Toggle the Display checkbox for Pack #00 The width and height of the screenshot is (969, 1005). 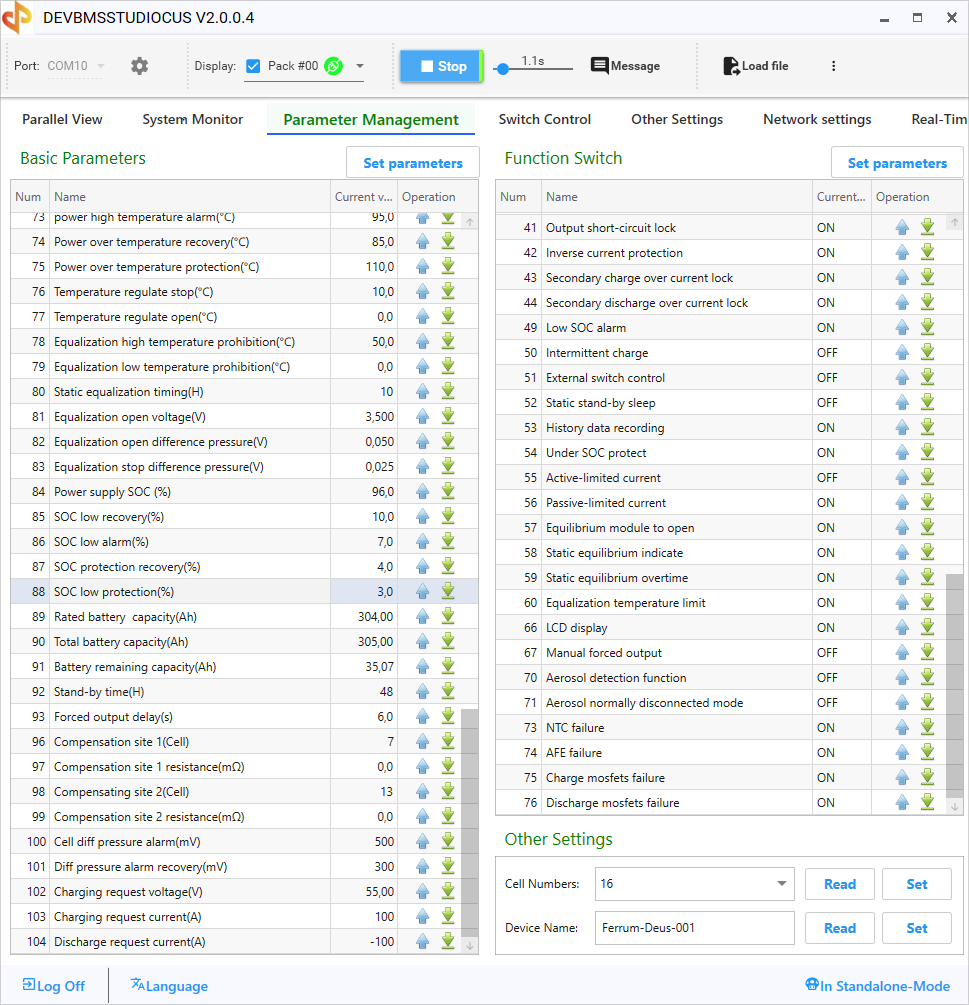tap(253, 66)
